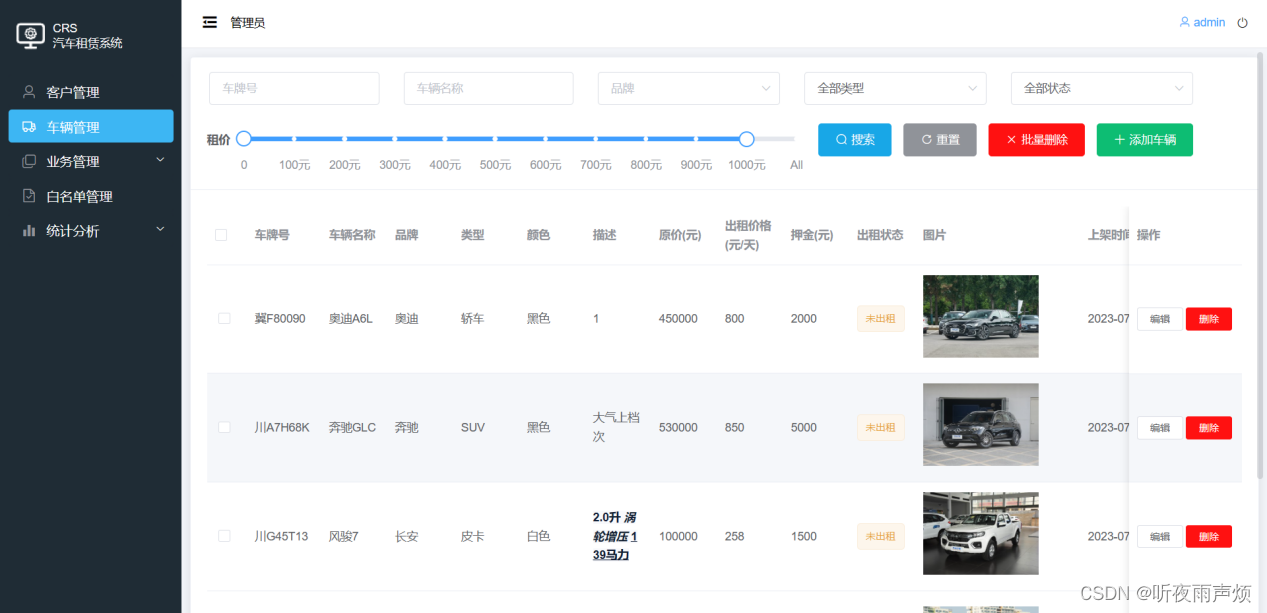Click the rent slider right handle at 1000元
The height and width of the screenshot is (613, 1267).
coord(746,139)
